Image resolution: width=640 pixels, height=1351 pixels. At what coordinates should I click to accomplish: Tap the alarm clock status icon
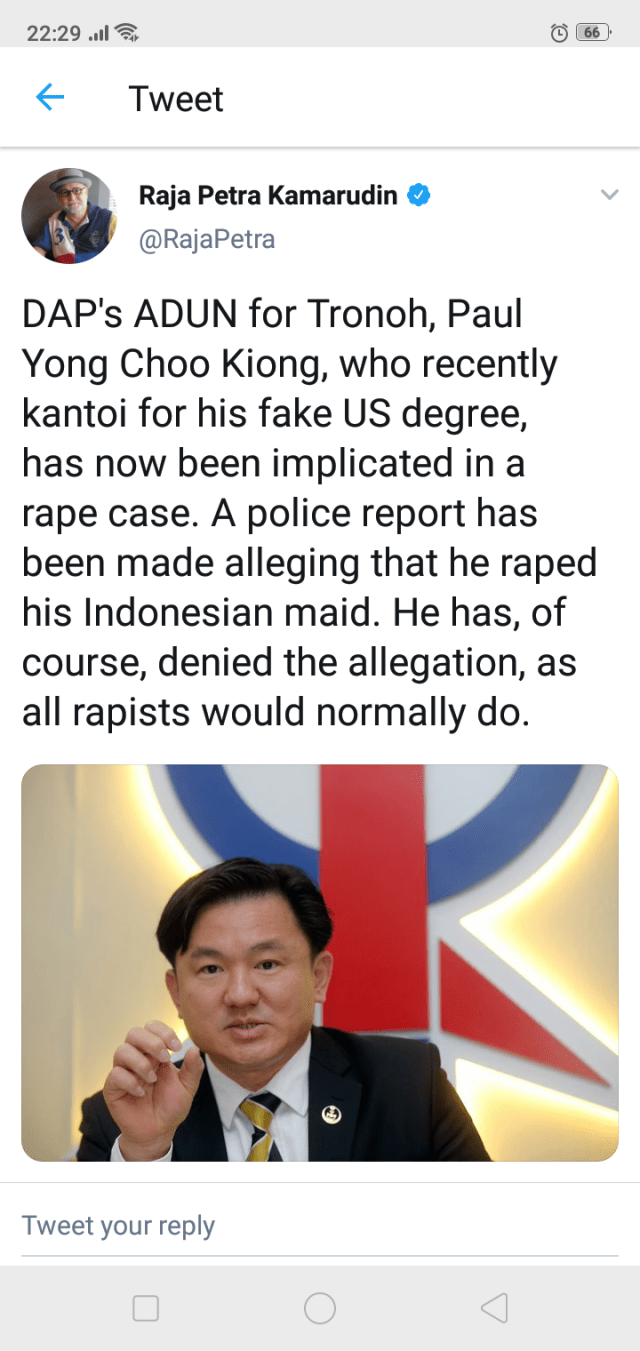[x=559, y=32]
